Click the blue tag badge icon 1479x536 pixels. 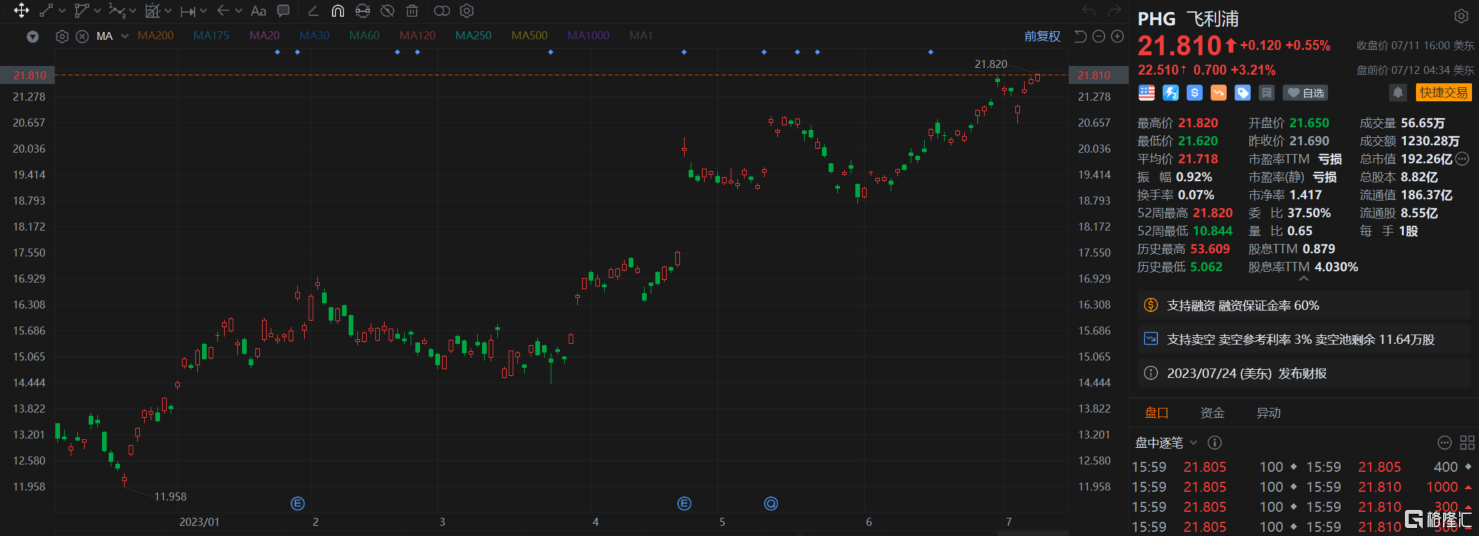(x=1242, y=92)
